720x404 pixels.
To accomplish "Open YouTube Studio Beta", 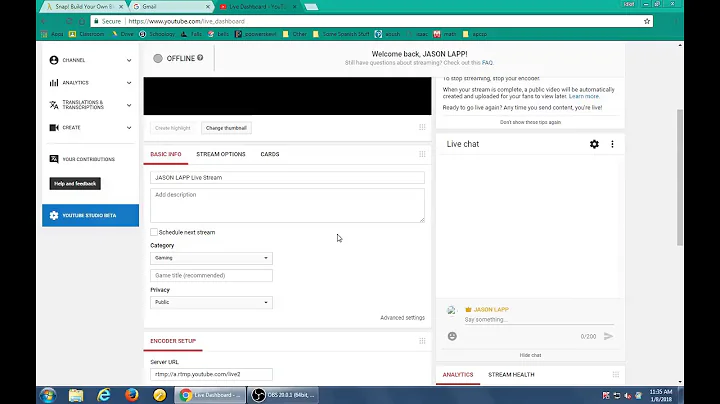I will pos(90,215).
